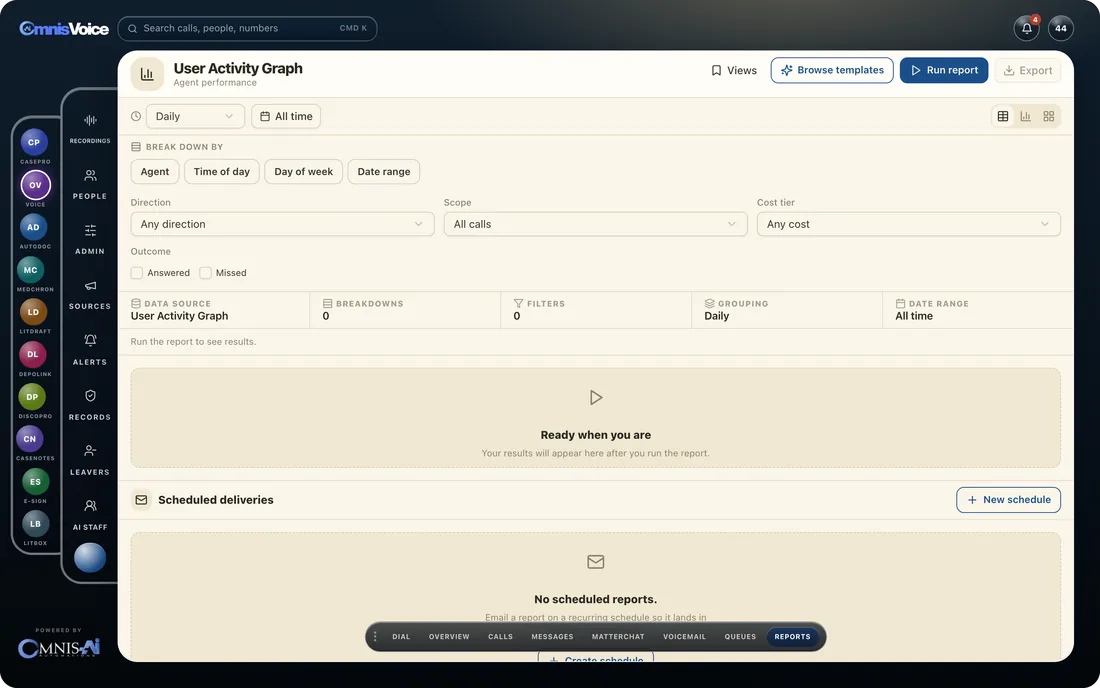
Task: Switch to the E-Sign app
Action: click(x=35, y=482)
